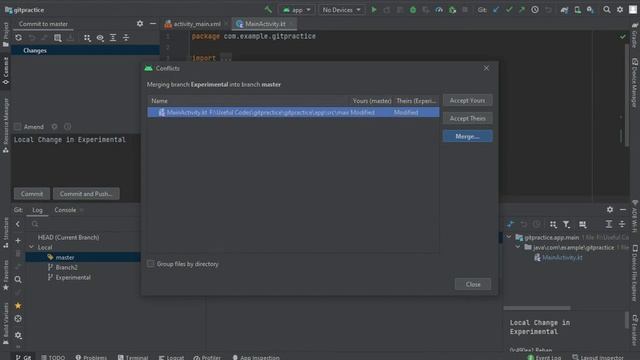Open Commit panel options gear
Viewport: 640px width, 360px height.
[140, 24]
